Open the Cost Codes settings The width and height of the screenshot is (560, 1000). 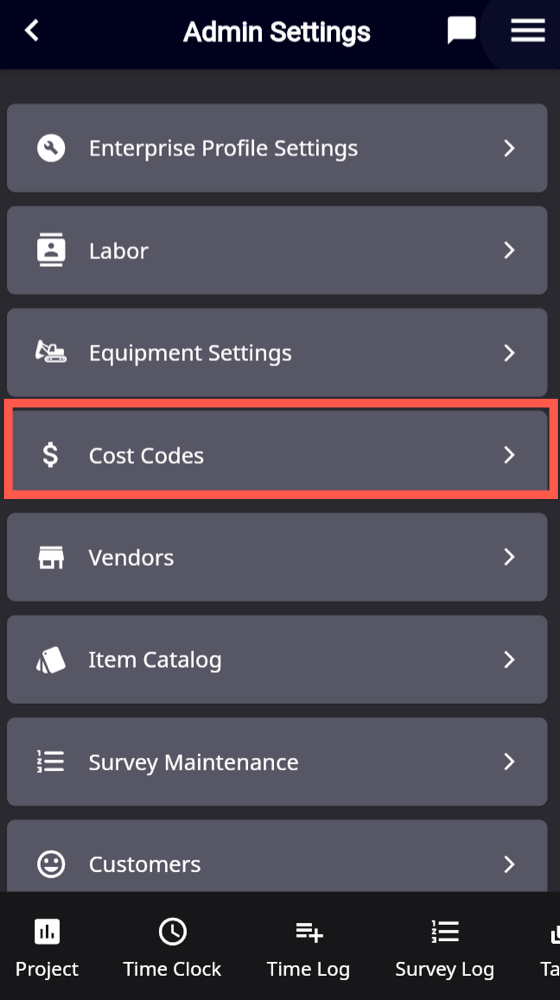(x=279, y=455)
